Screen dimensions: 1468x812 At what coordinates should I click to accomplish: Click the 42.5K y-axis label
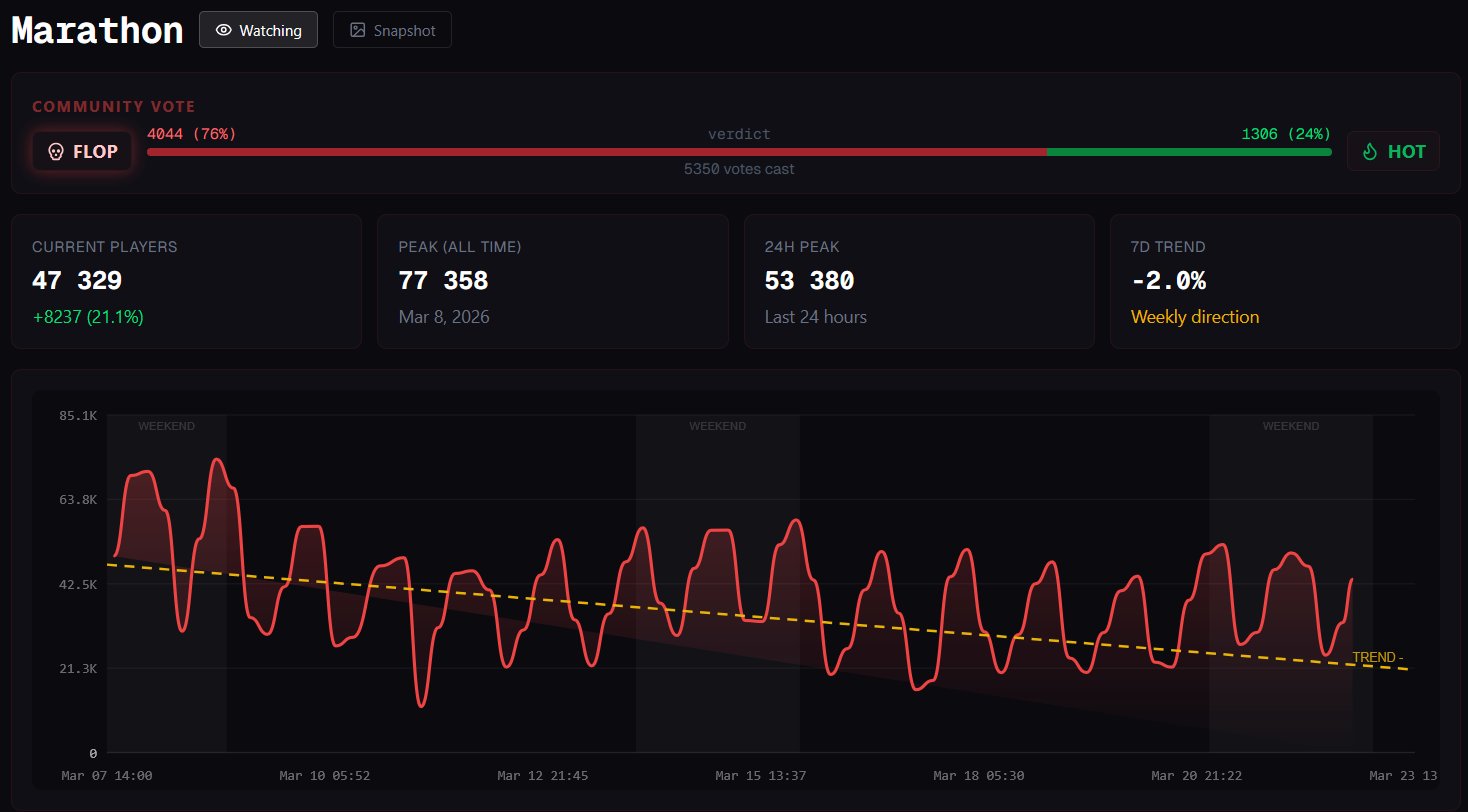pyautogui.click(x=79, y=584)
